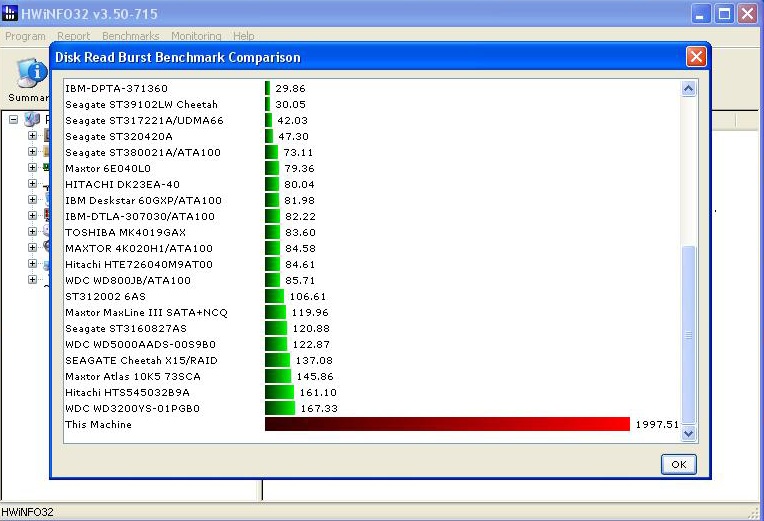Select the IBM-DPTA-371360 entry

[116, 88]
